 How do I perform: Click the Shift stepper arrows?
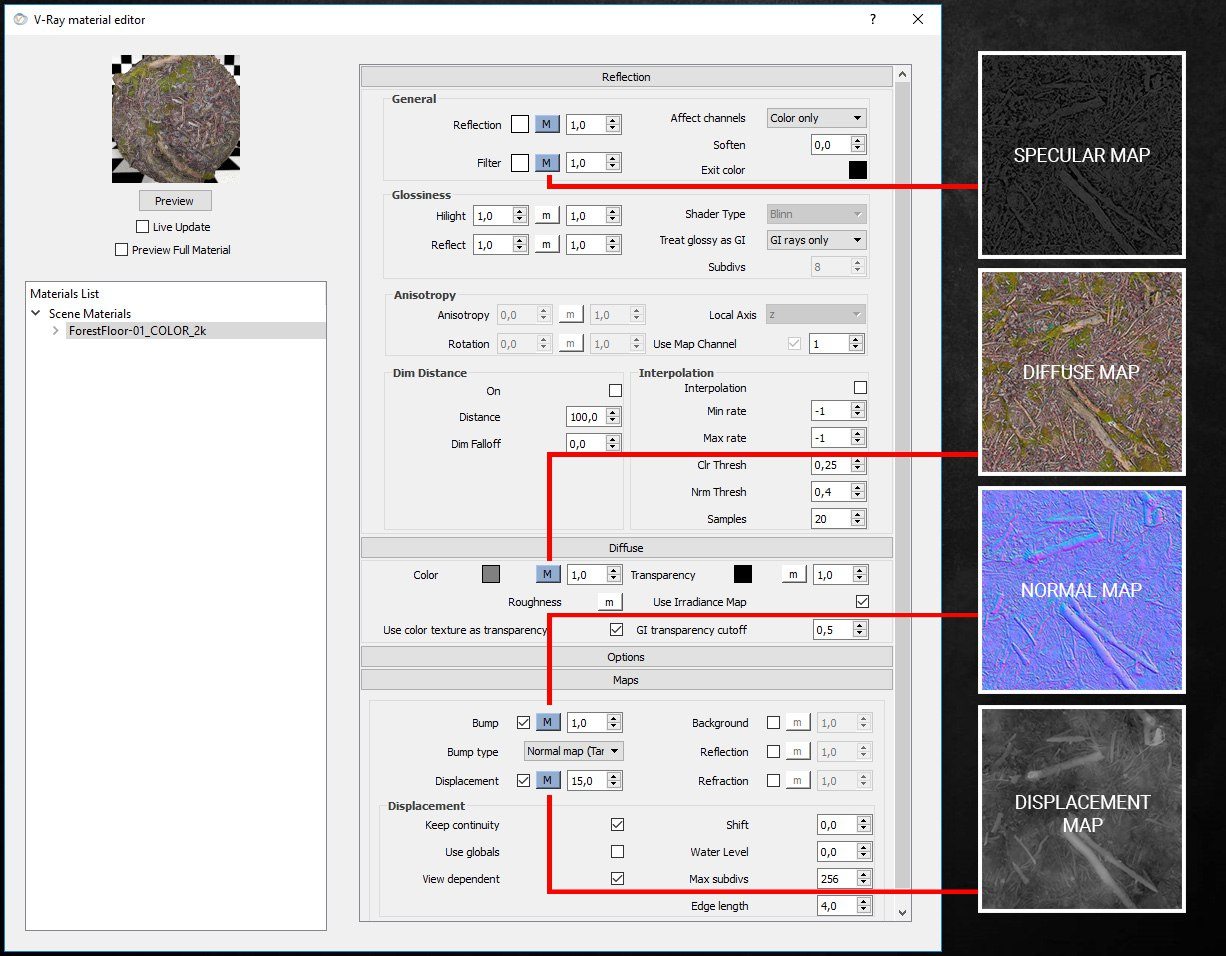865,825
